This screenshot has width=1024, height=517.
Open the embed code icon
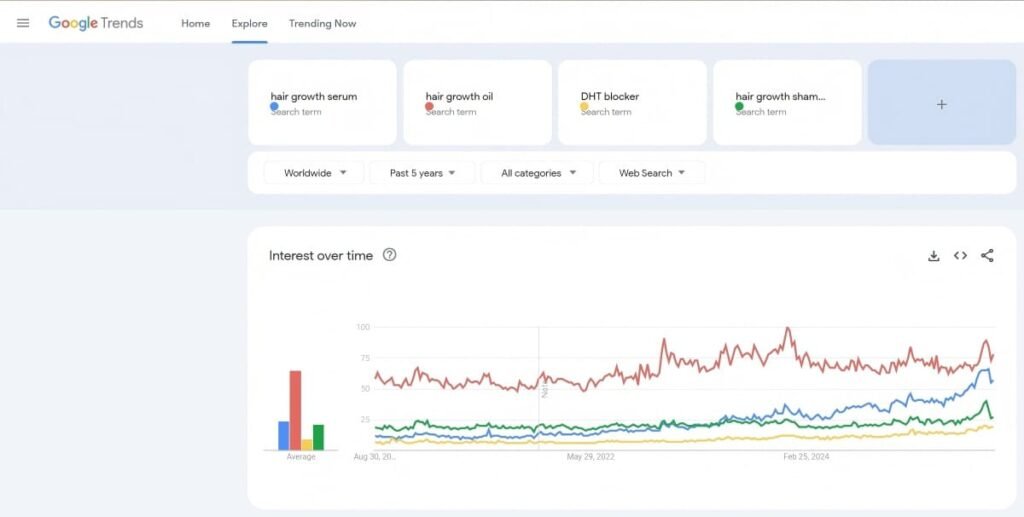pos(960,256)
